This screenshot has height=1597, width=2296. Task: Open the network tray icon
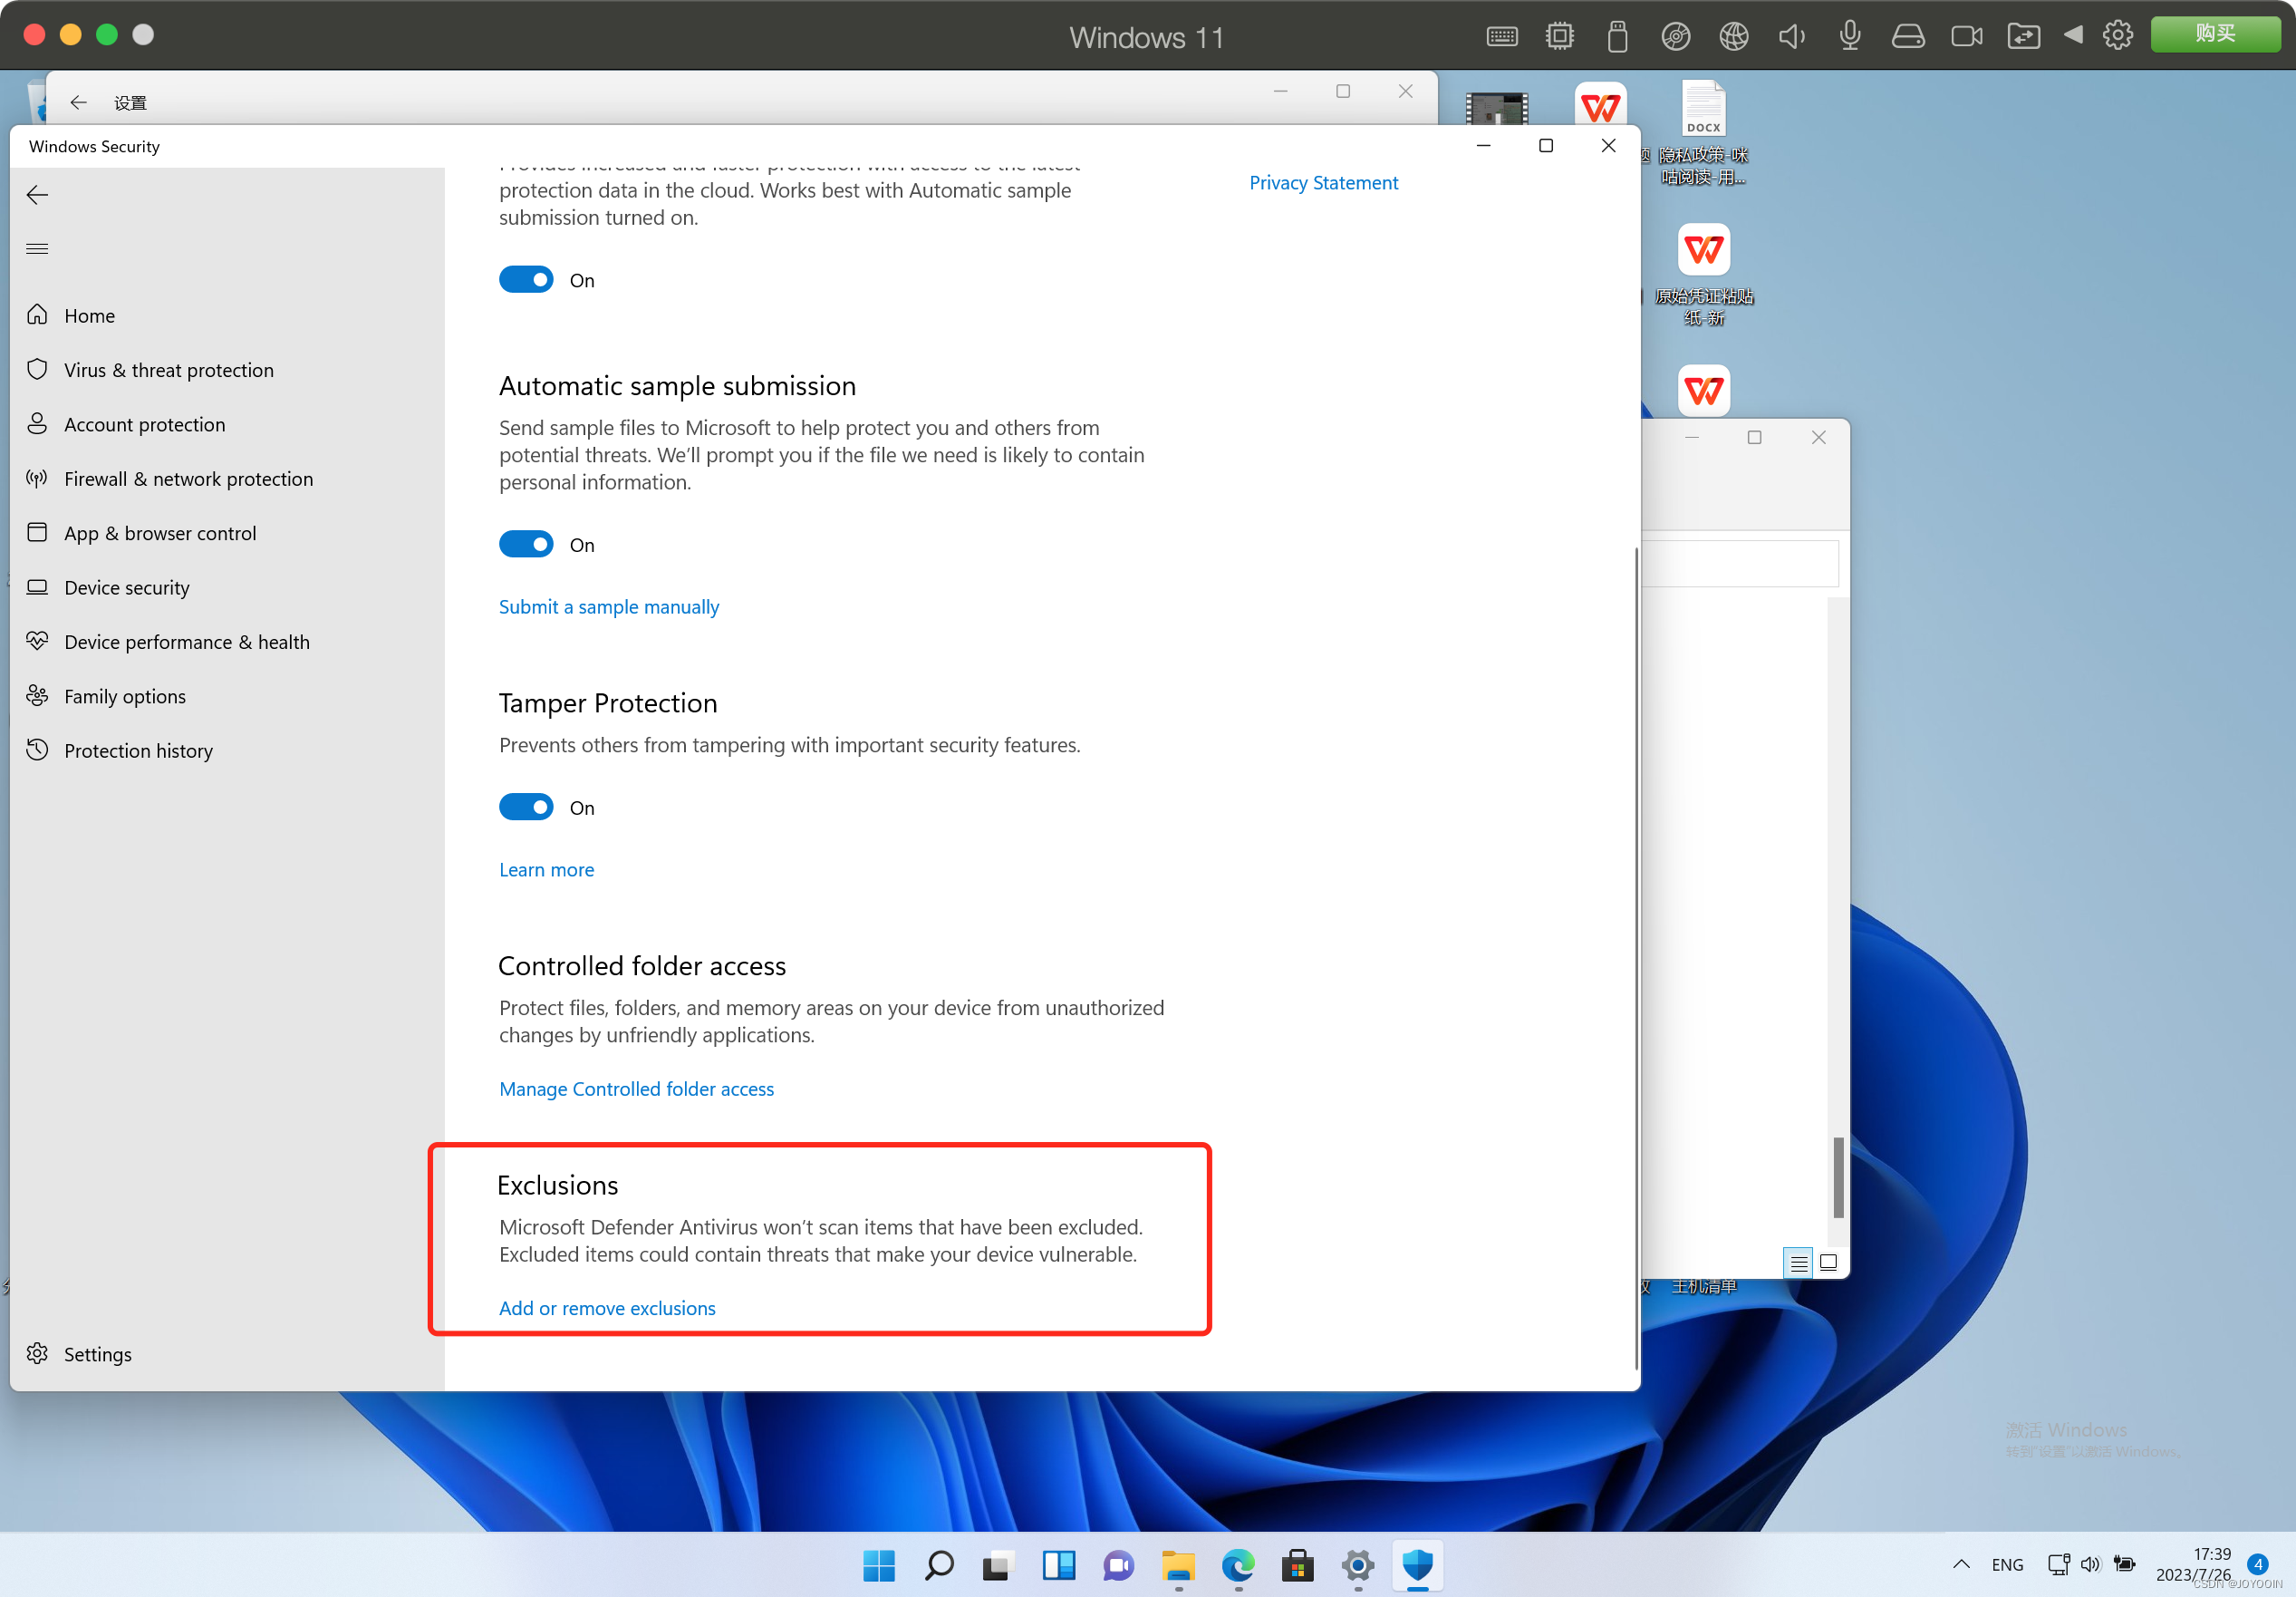pyautogui.click(x=2058, y=1565)
